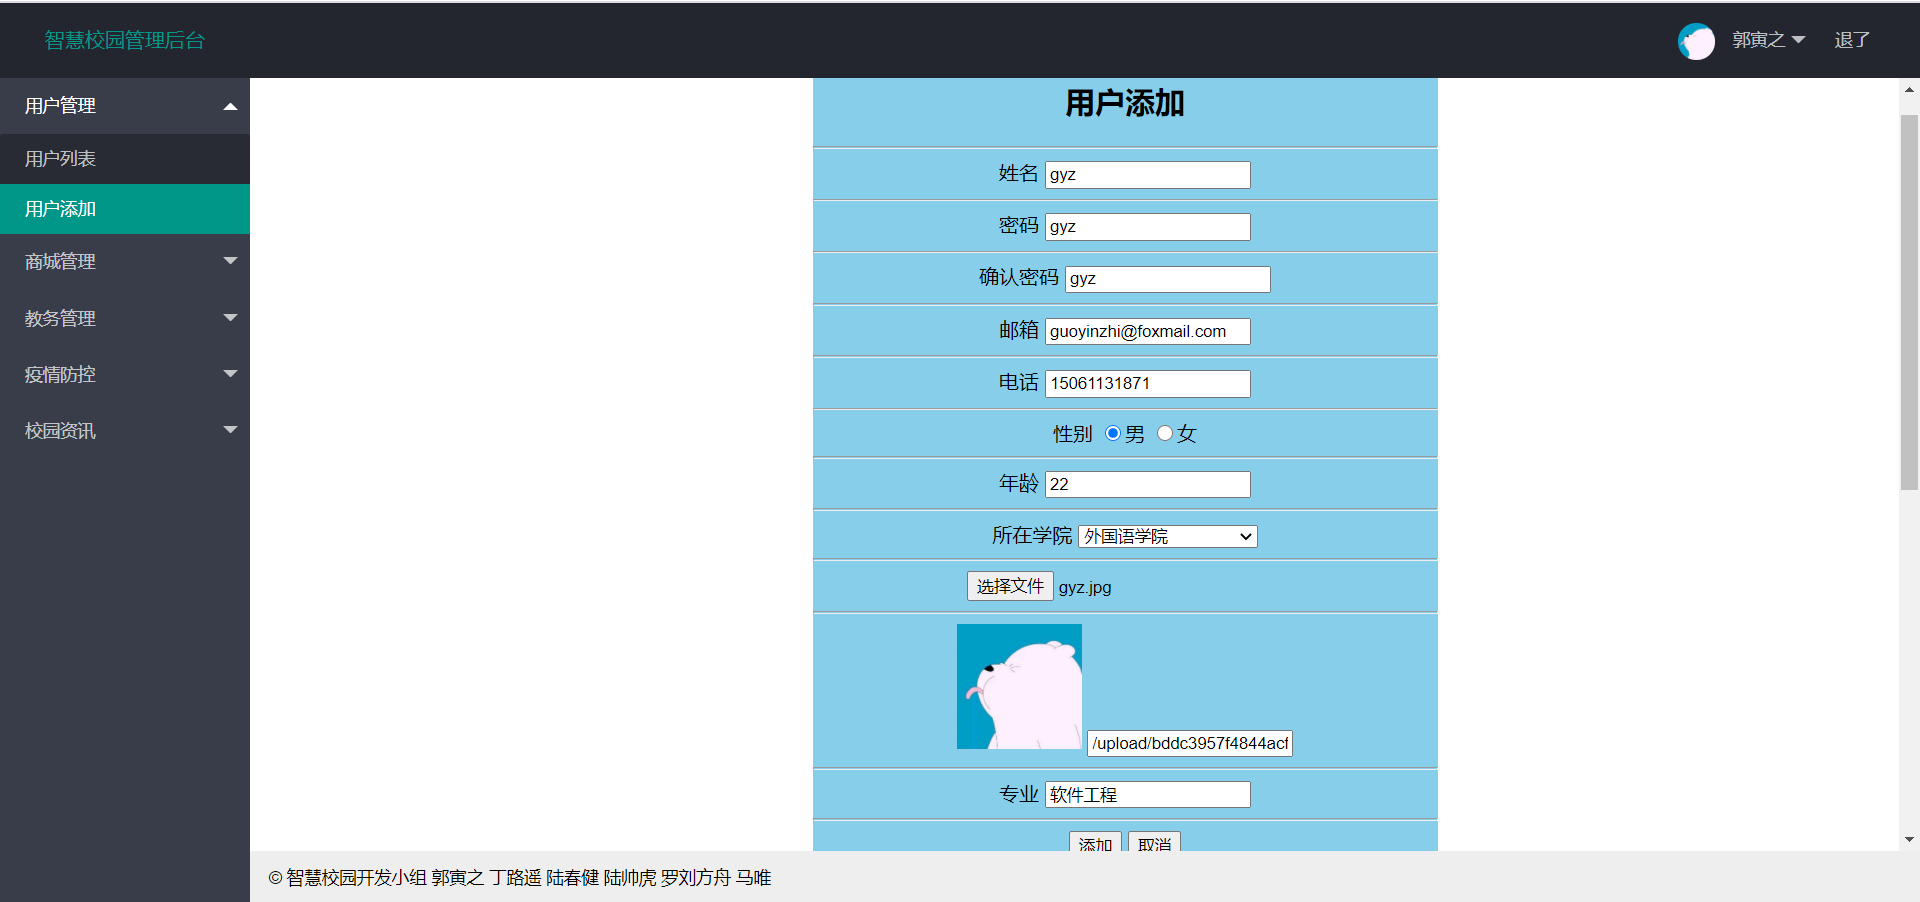Click the 选择文件 upload button
Image resolution: width=1920 pixels, height=902 pixels.
pyautogui.click(x=1010, y=586)
